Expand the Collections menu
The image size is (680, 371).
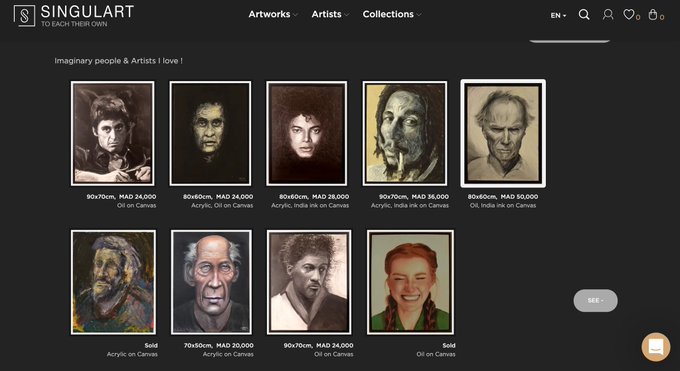tap(392, 14)
